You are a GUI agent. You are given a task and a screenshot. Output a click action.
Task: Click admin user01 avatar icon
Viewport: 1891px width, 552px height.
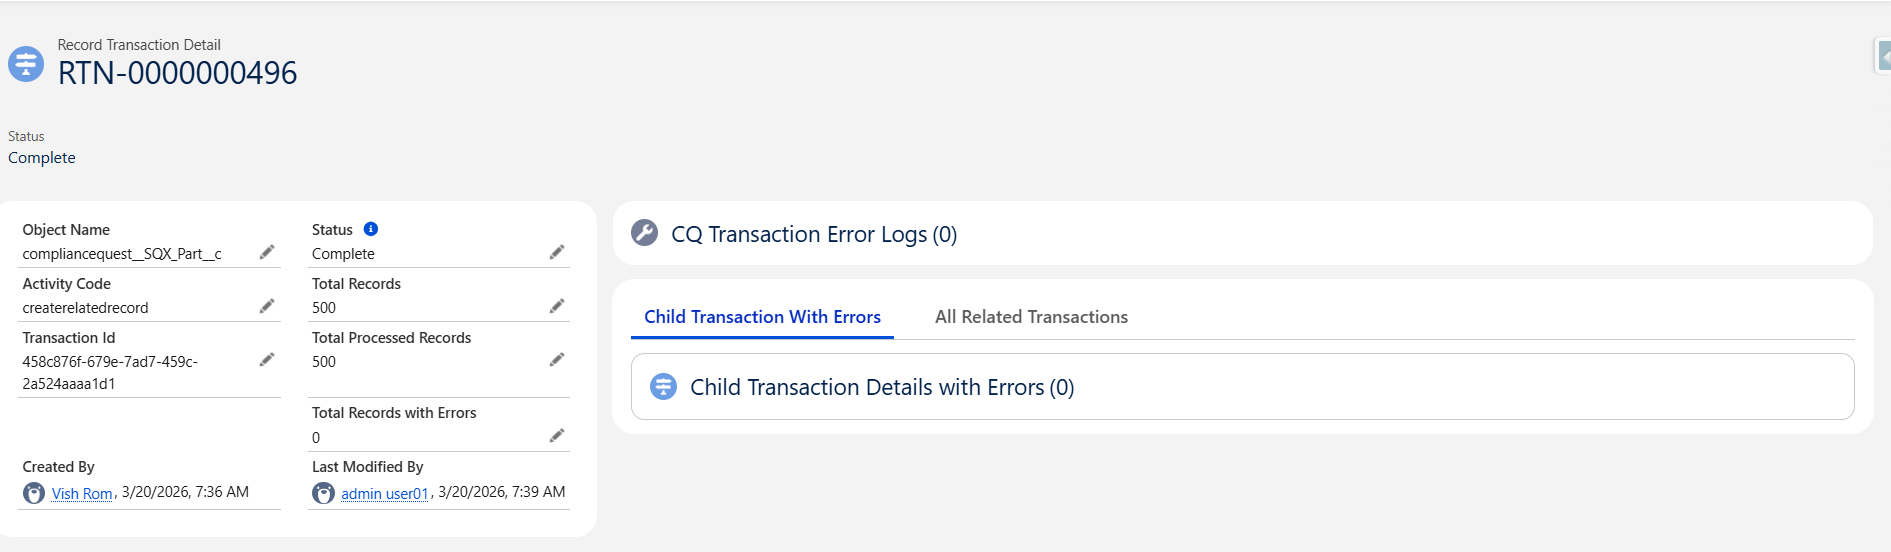pos(323,493)
